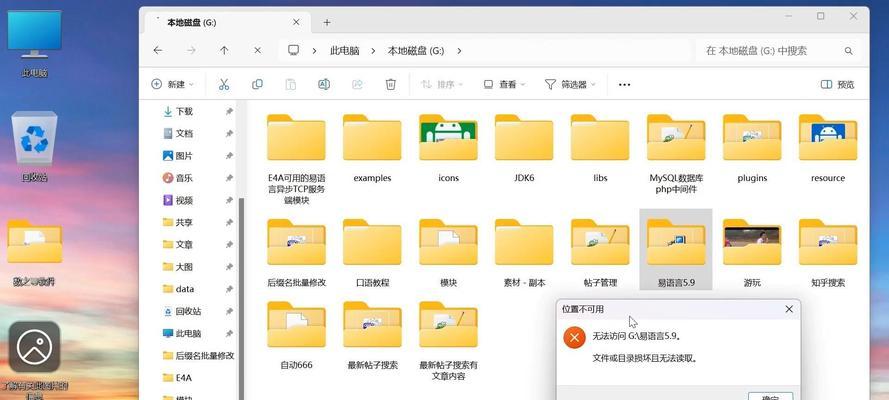The image size is (889, 400).
Task: Select the libs folder
Action: (x=600, y=149)
